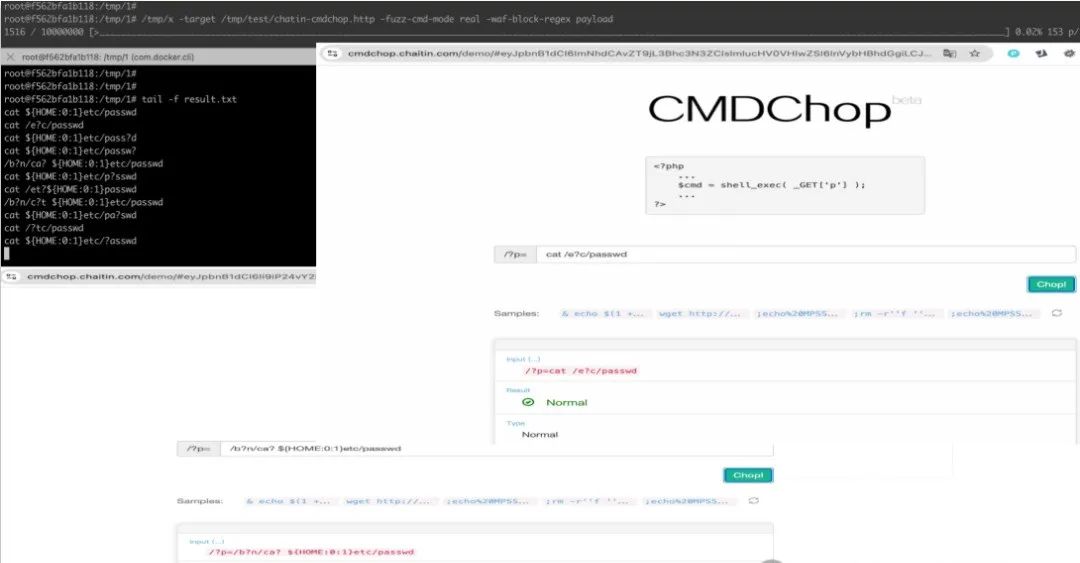Click terminal line 'cat ${HOME:0:1}etc/pa?swd'
The image size is (1080, 563).
(70, 215)
